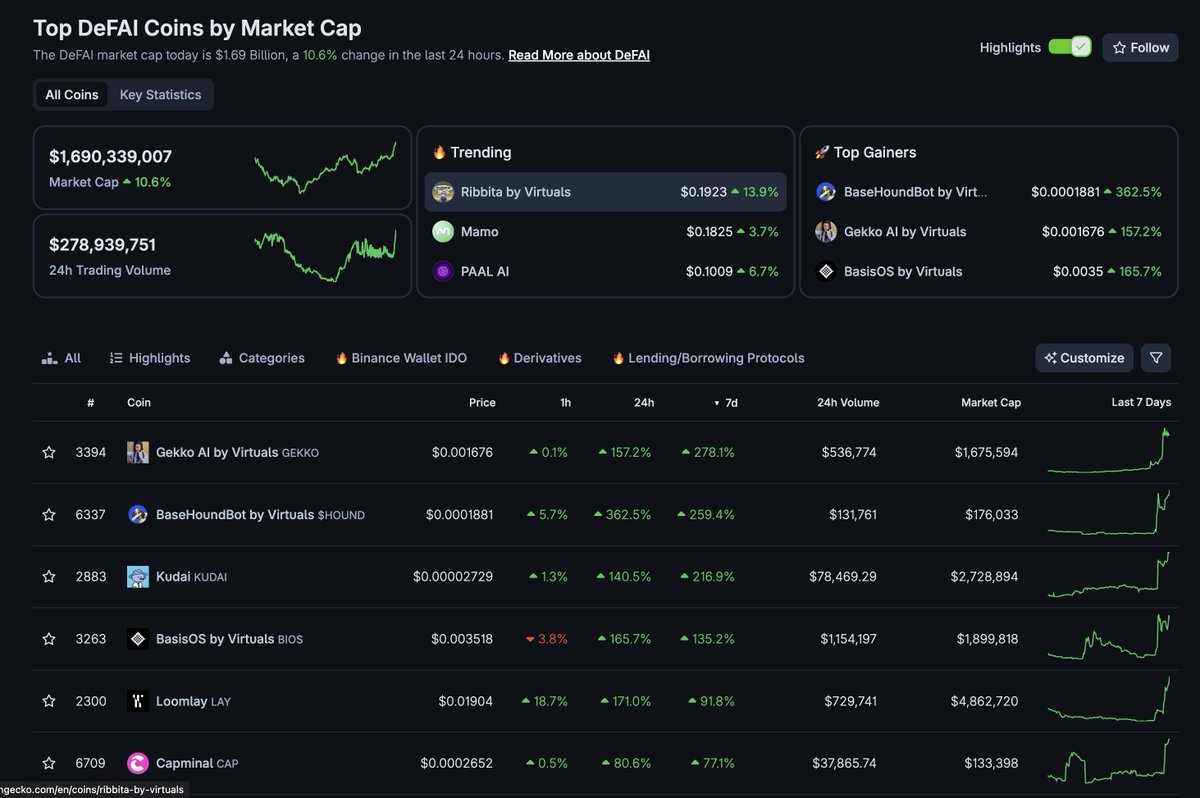Image resolution: width=1200 pixels, height=798 pixels.
Task: Click the Capminal coin logo
Action: point(138,763)
